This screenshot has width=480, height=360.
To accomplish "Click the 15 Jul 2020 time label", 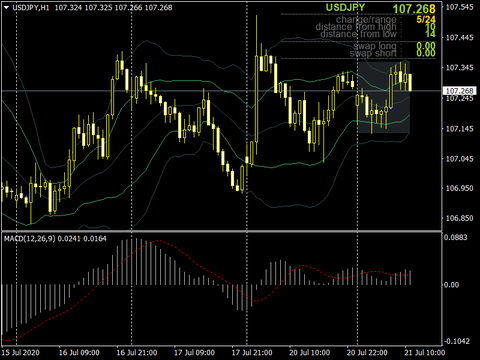I will pyautogui.click(x=21, y=353).
